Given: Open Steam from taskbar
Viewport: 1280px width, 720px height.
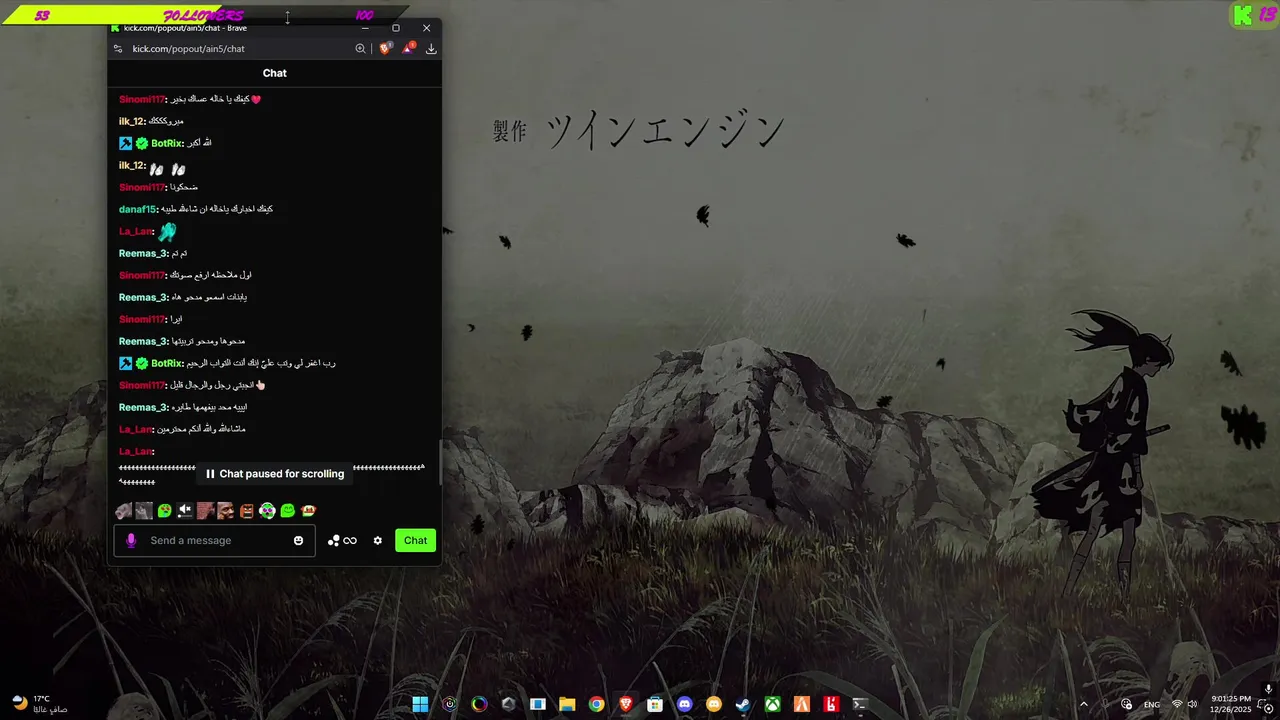Looking at the screenshot, I should tap(743, 704).
